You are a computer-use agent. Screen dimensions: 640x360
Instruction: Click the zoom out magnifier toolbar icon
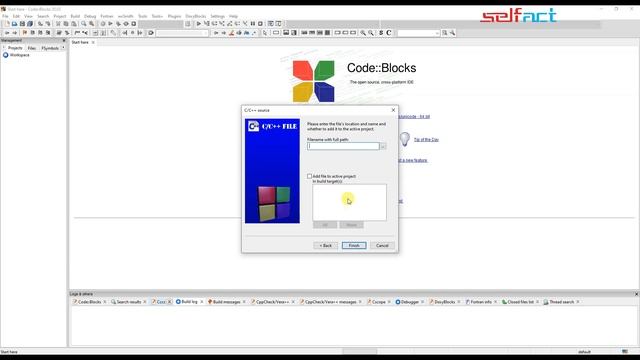pos(371,33)
